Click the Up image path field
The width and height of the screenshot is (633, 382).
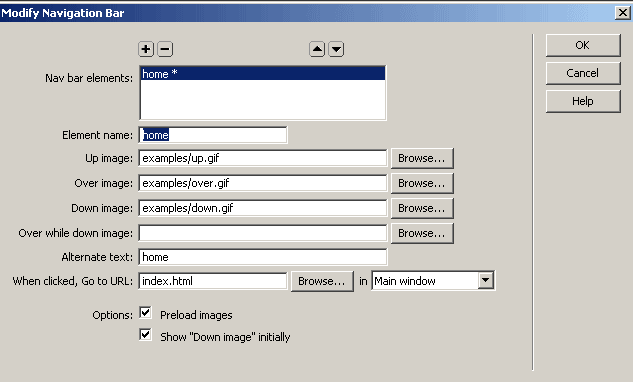coord(262,158)
